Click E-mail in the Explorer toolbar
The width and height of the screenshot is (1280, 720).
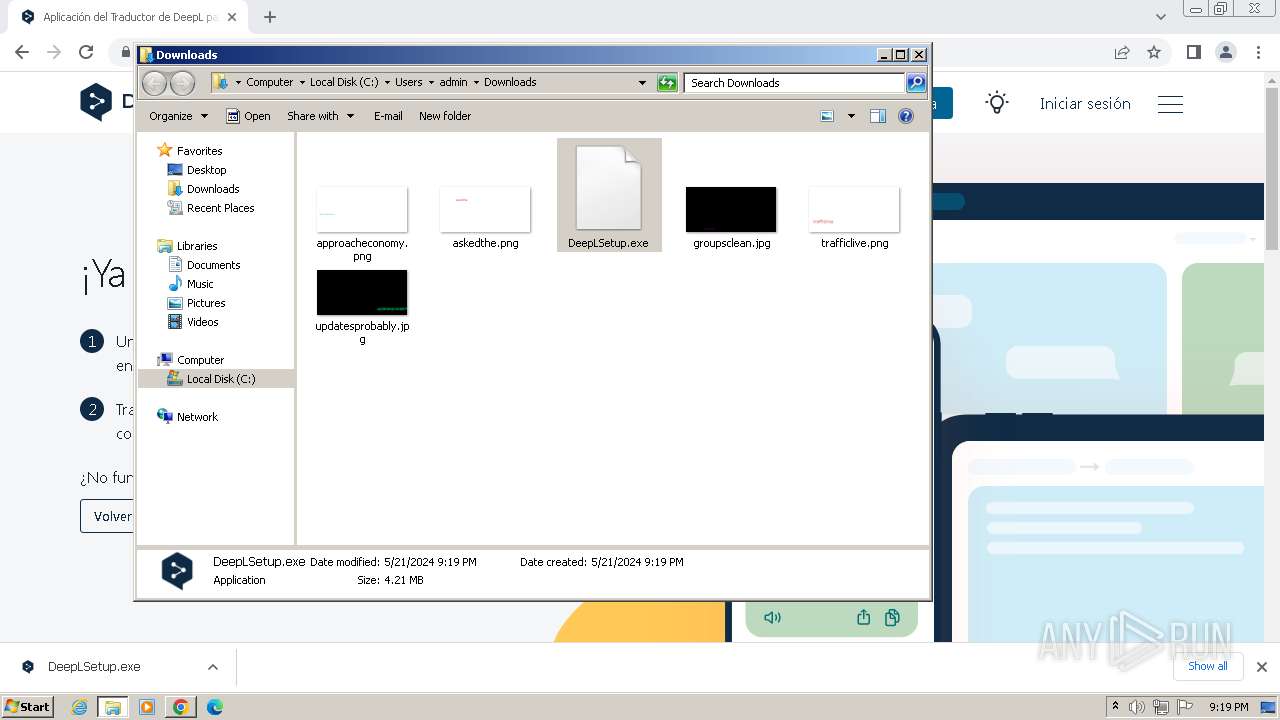[388, 116]
